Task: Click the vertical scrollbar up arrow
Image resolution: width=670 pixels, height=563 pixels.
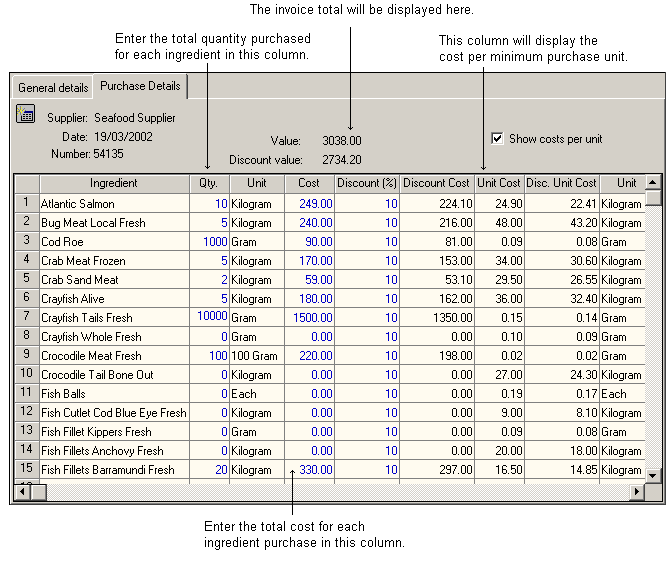Action: click(x=652, y=183)
